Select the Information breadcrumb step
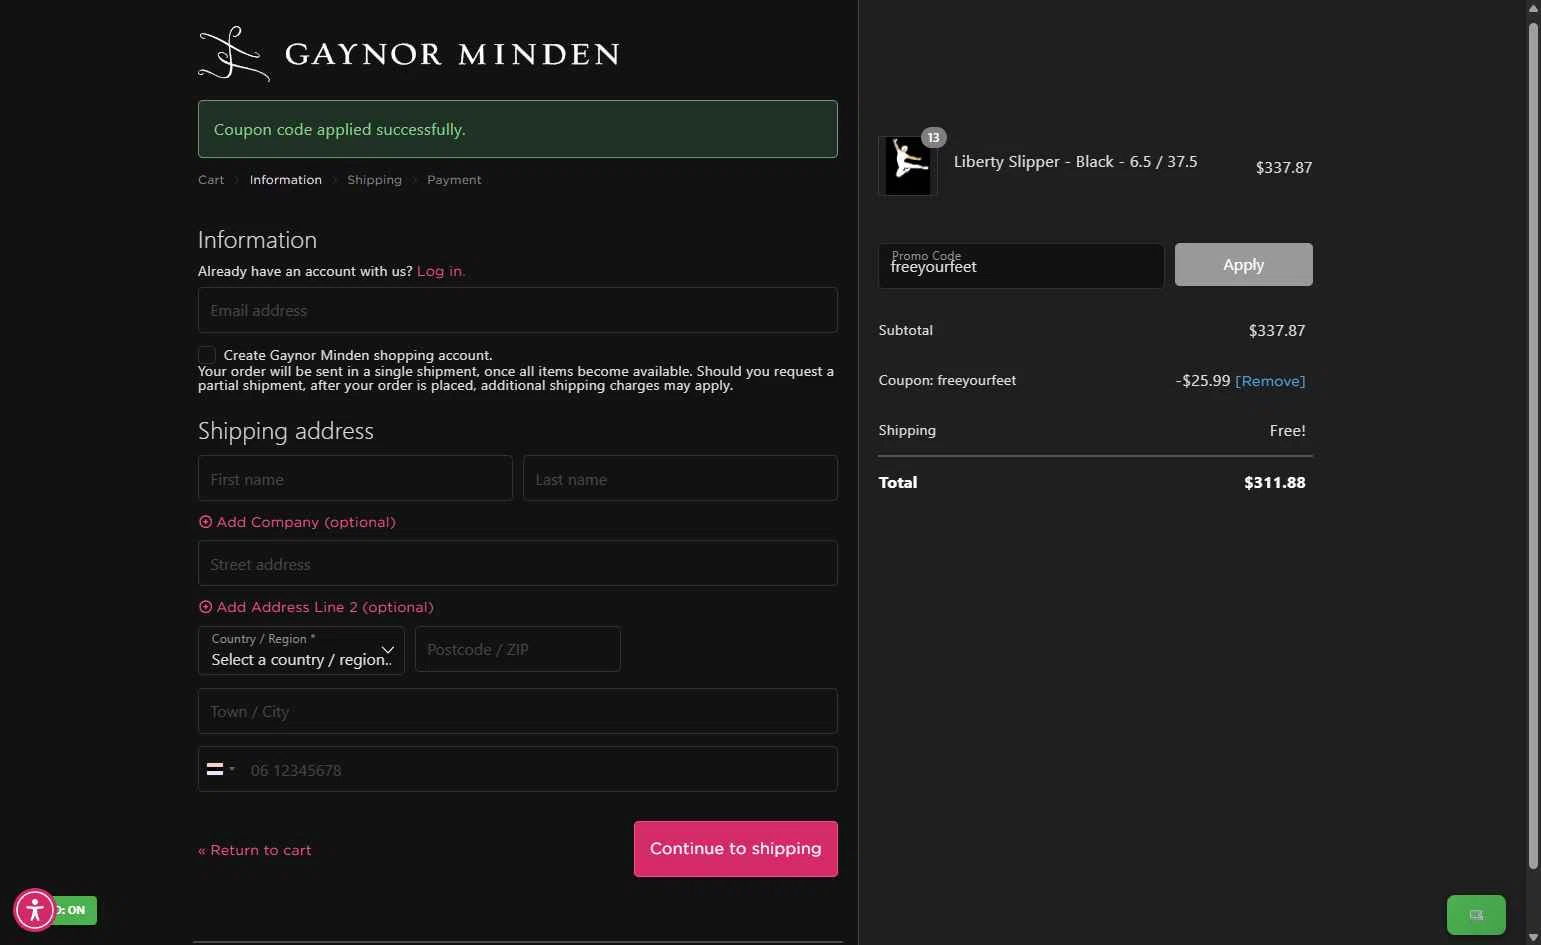 tap(286, 180)
